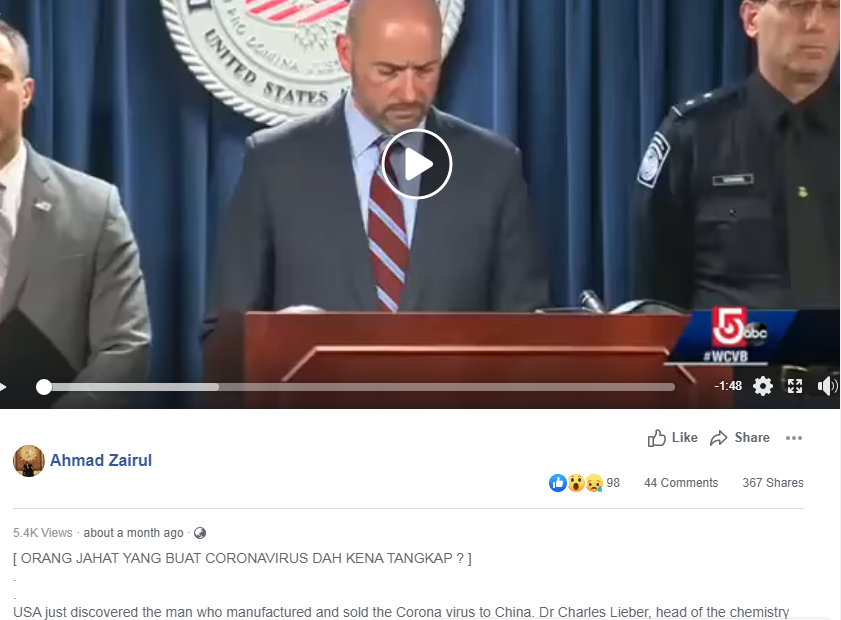Click the small play arrow in control bar
841x620 pixels.
click(3, 386)
